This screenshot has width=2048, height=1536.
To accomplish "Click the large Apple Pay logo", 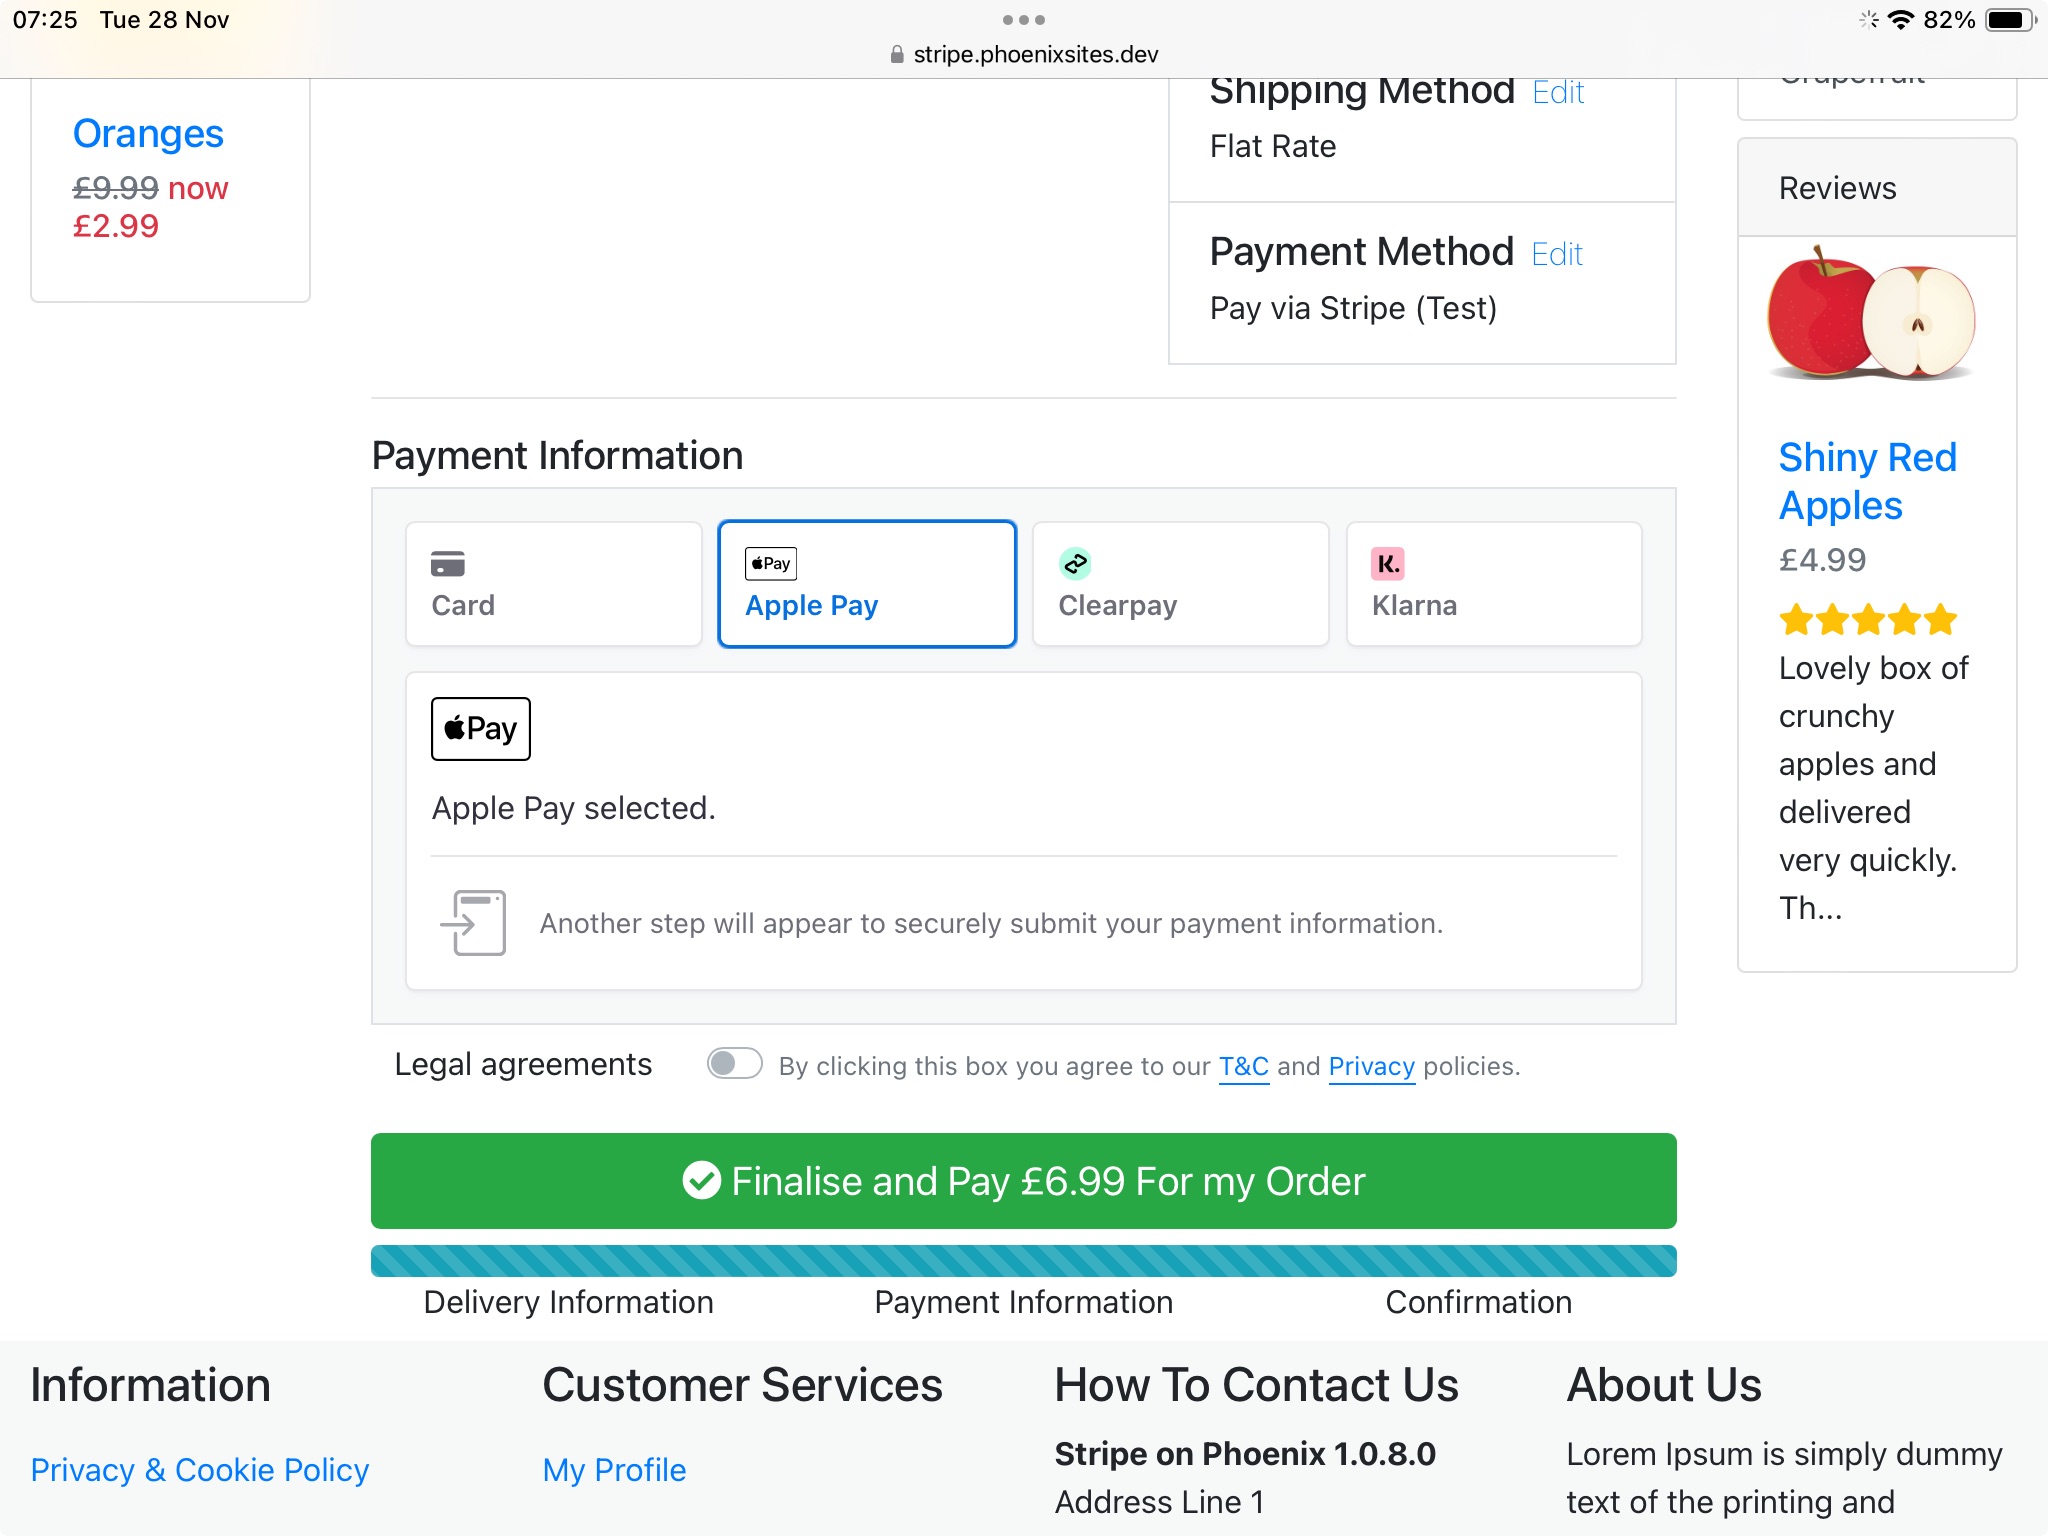I will [481, 729].
